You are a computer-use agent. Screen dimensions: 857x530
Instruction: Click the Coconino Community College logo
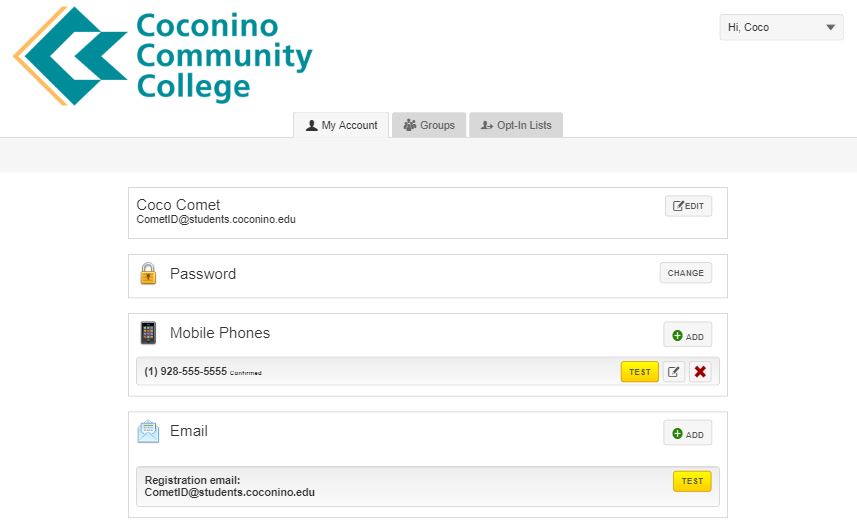point(163,57)
